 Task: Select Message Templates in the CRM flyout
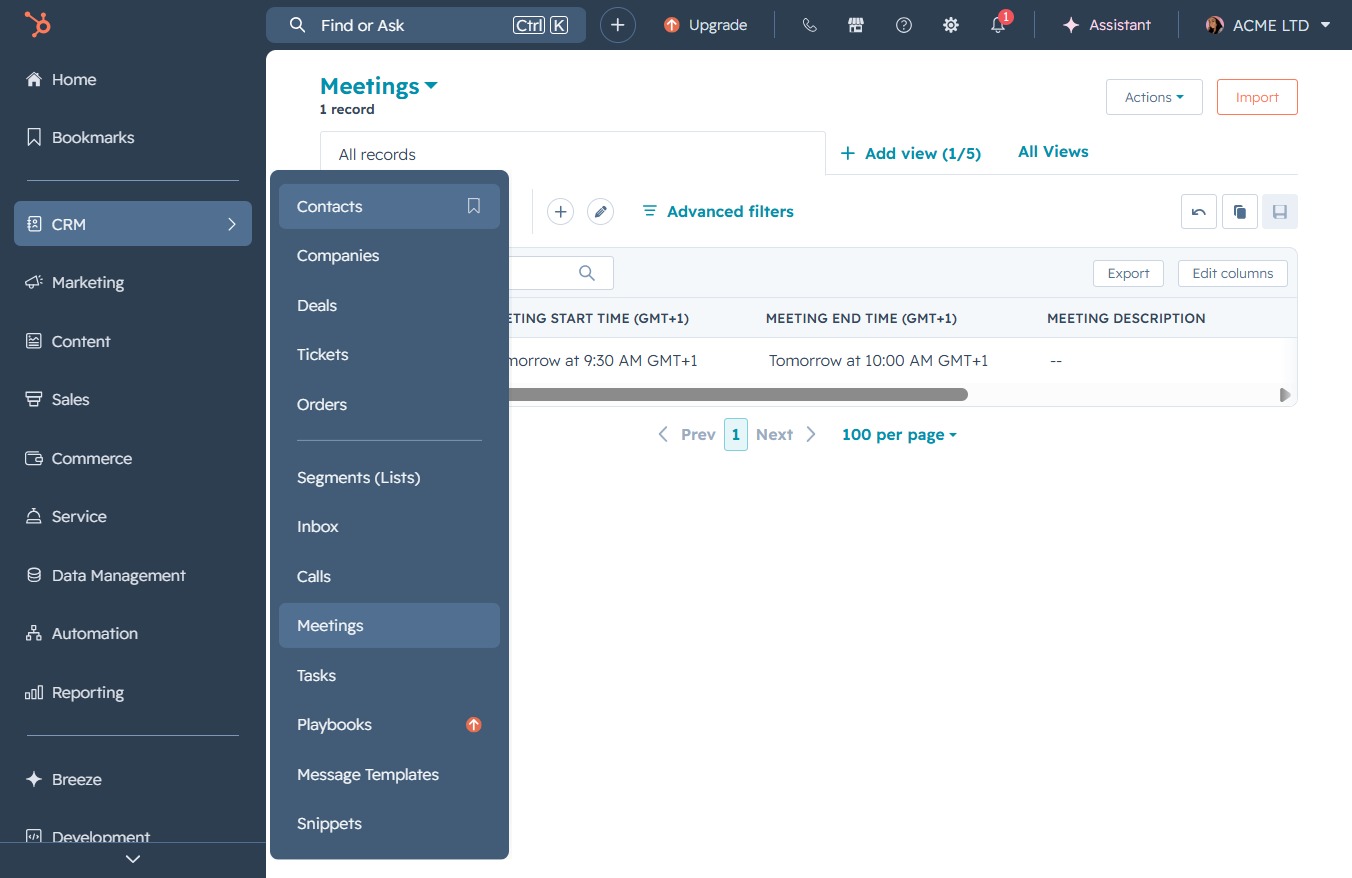click(x=389, y=774)
